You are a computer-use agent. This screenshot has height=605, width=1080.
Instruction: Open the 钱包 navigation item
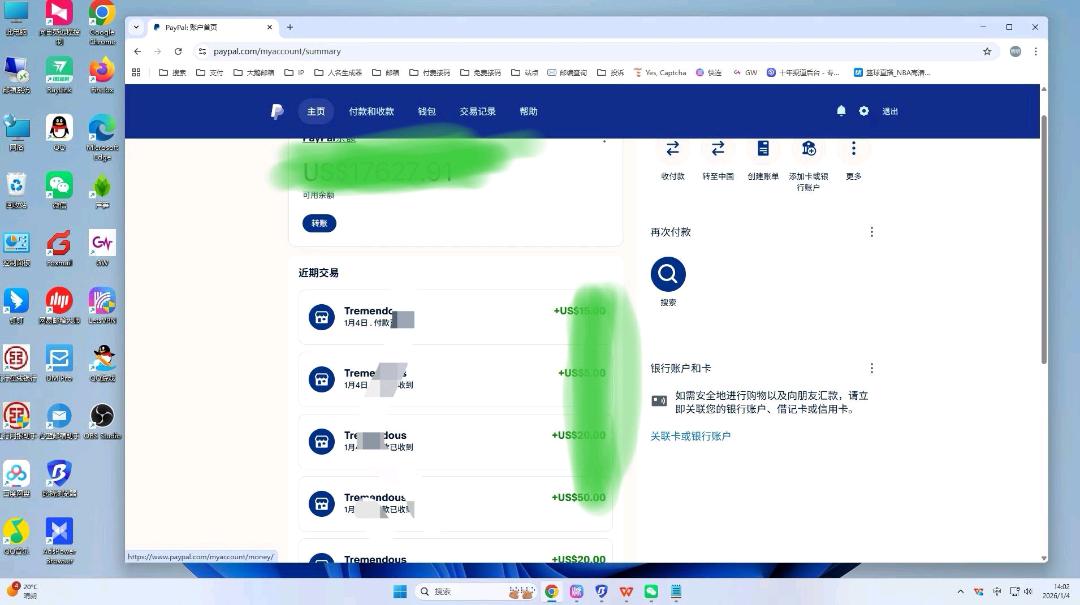point(427,111)
